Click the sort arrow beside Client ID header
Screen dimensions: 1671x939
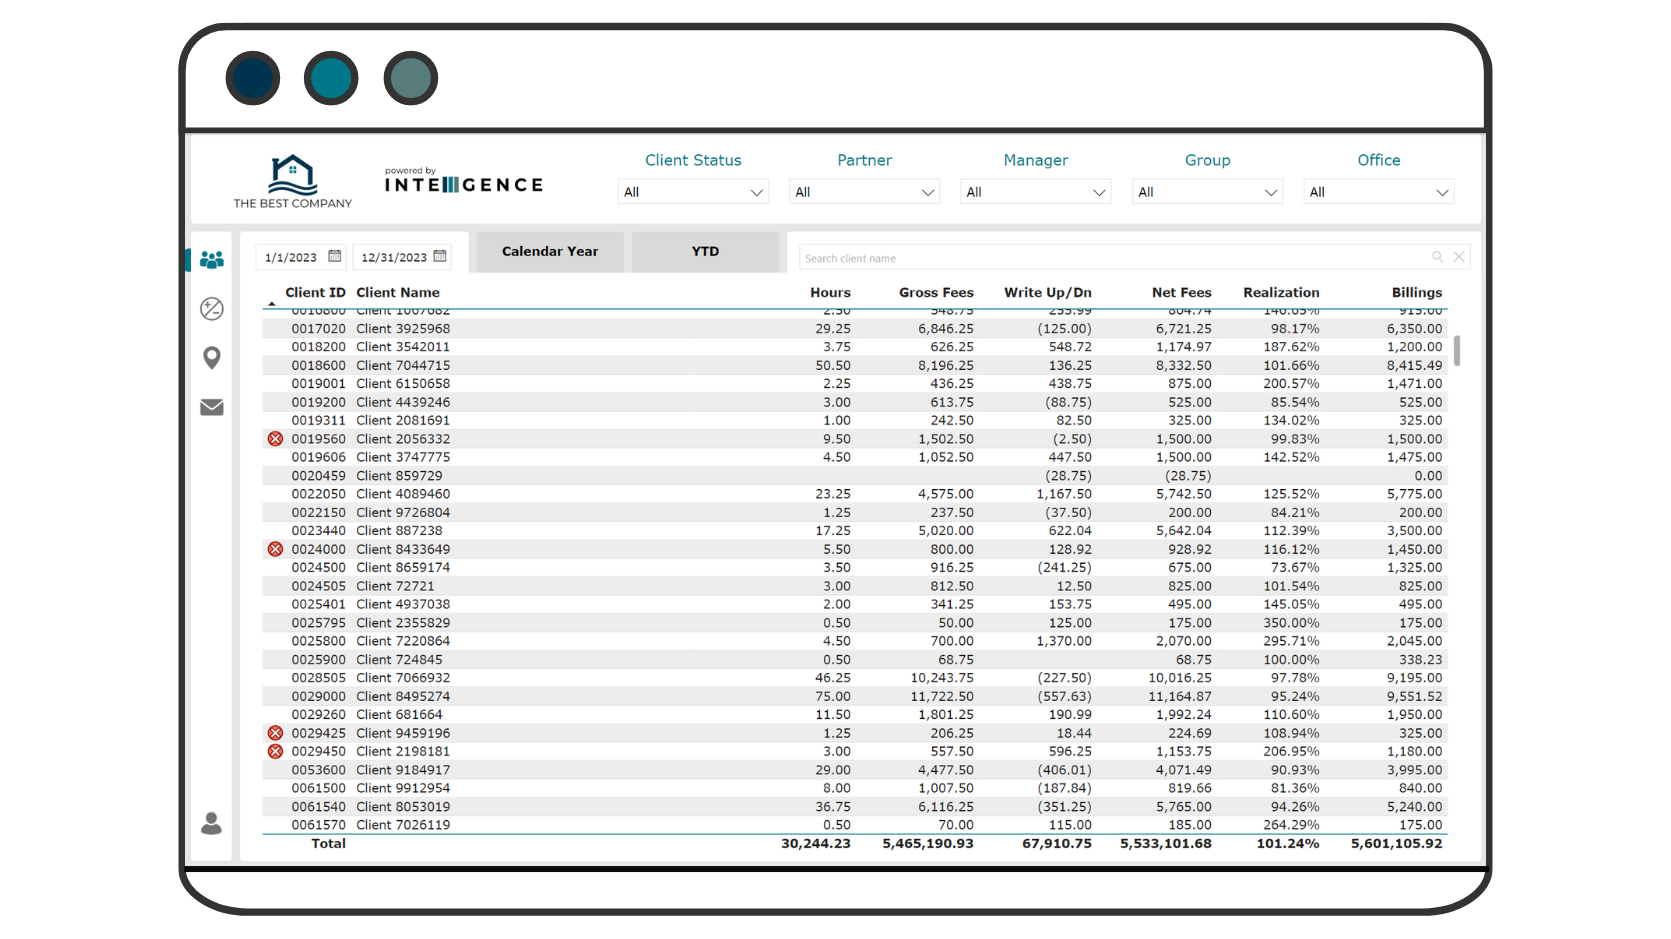[x=272, y=304]
